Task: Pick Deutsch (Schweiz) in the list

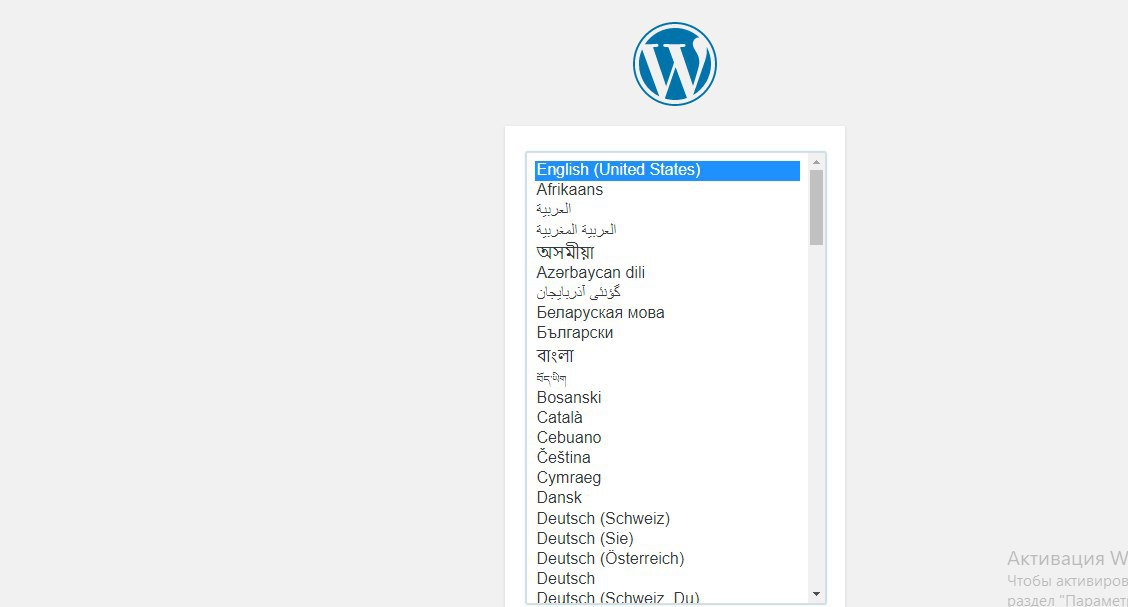Action: click(667, 519)
